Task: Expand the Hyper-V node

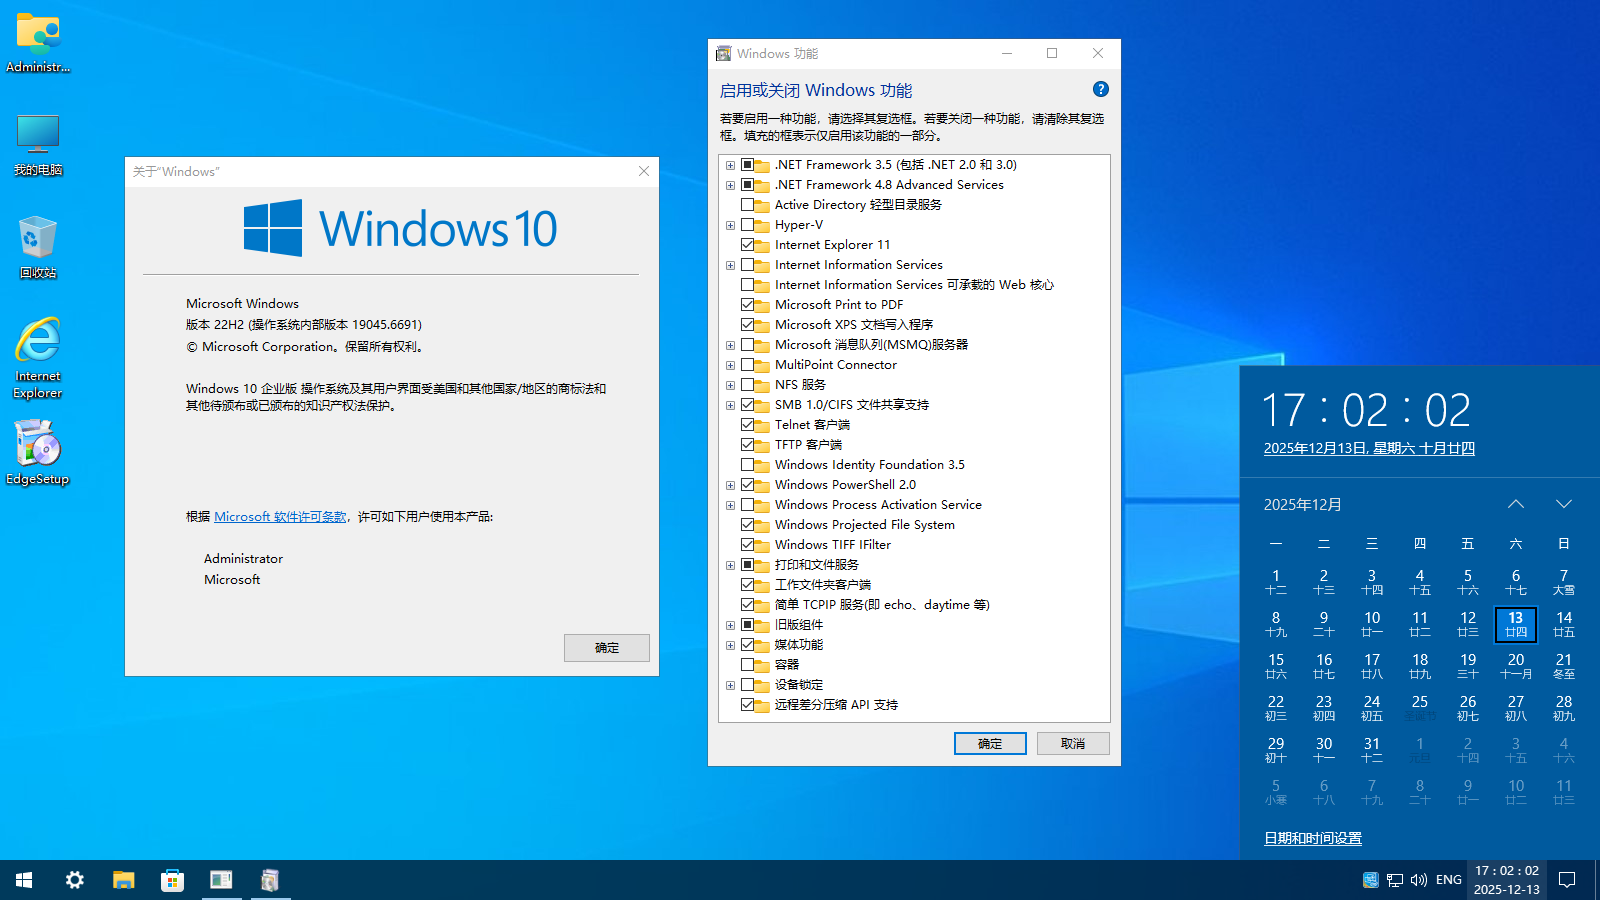Action: 731,225
